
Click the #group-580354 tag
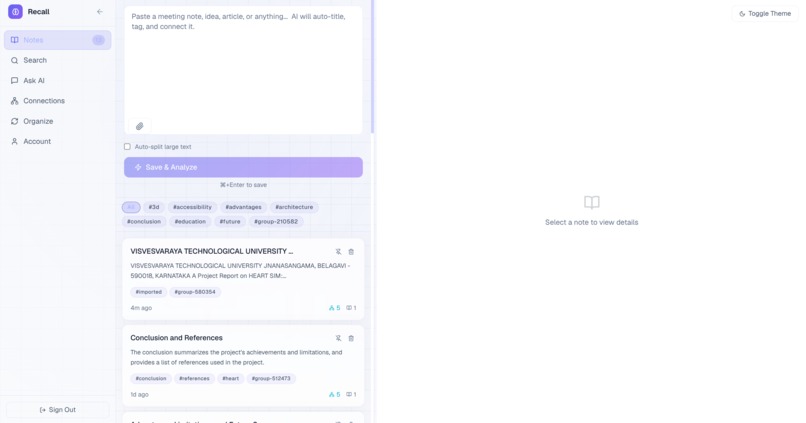[x=195, y=292]
